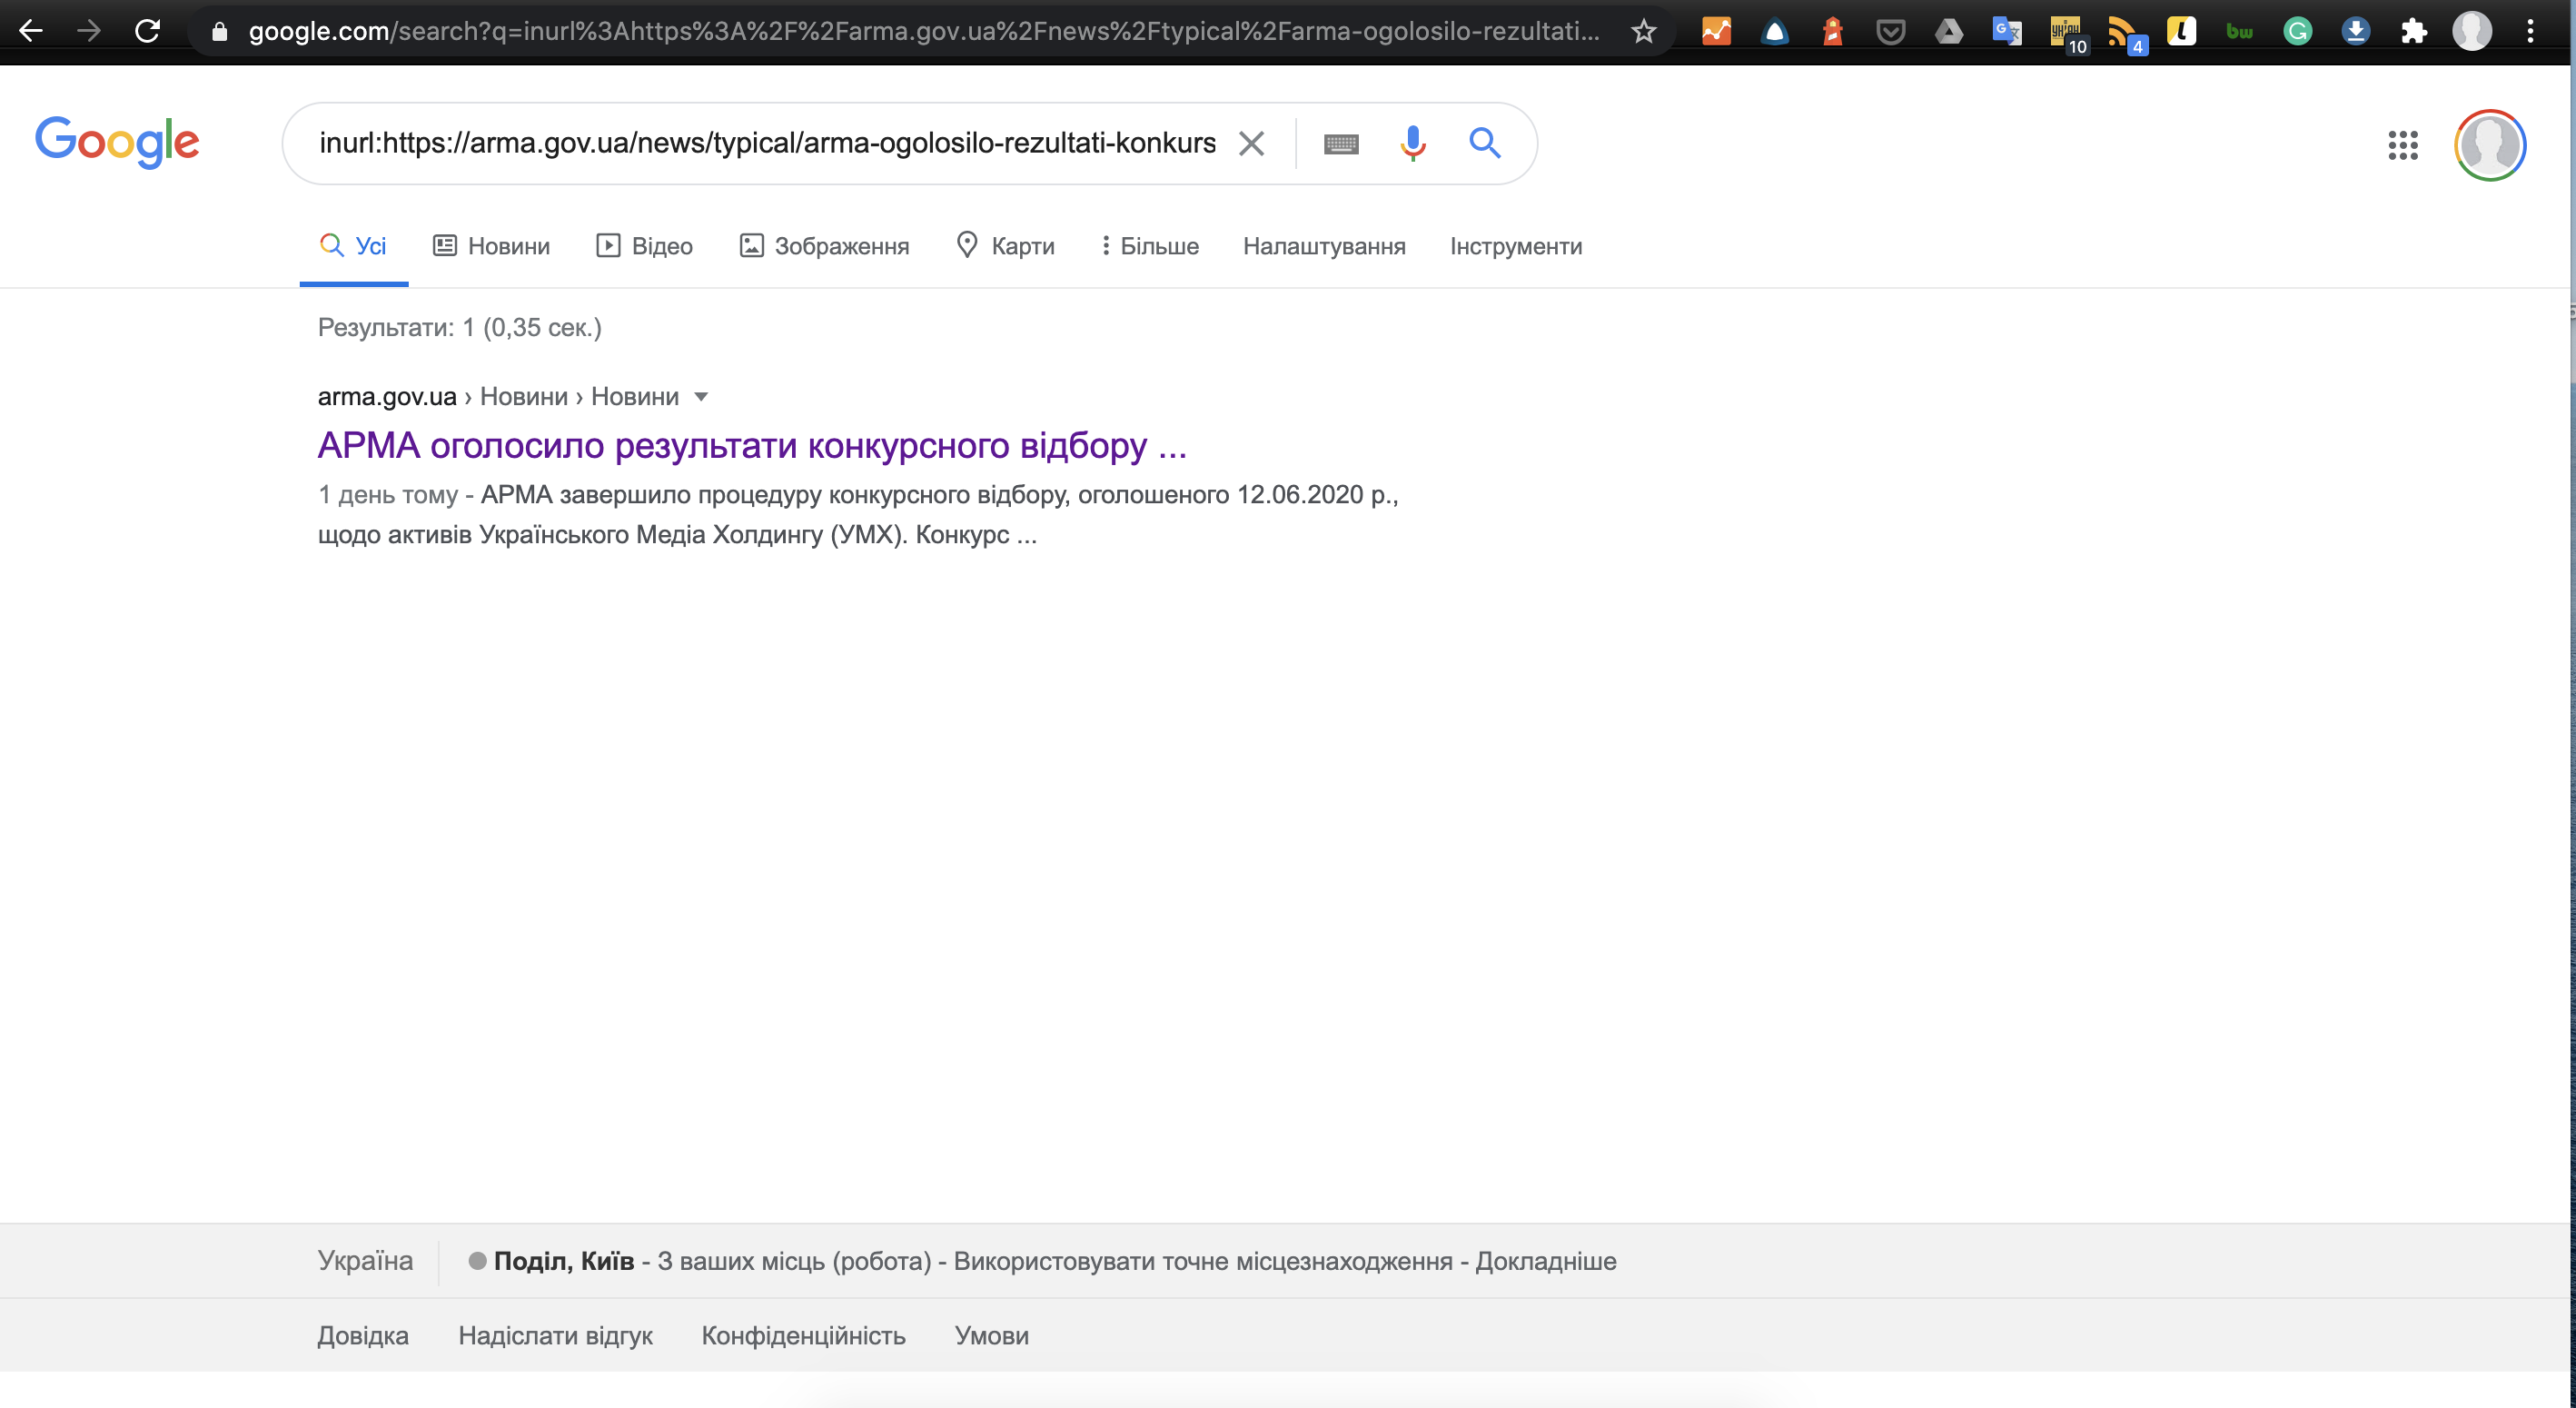This screenshot has width=2576, height=1408.
Task: Switch to the Новини tab
Action: click(x=491, y=246)
